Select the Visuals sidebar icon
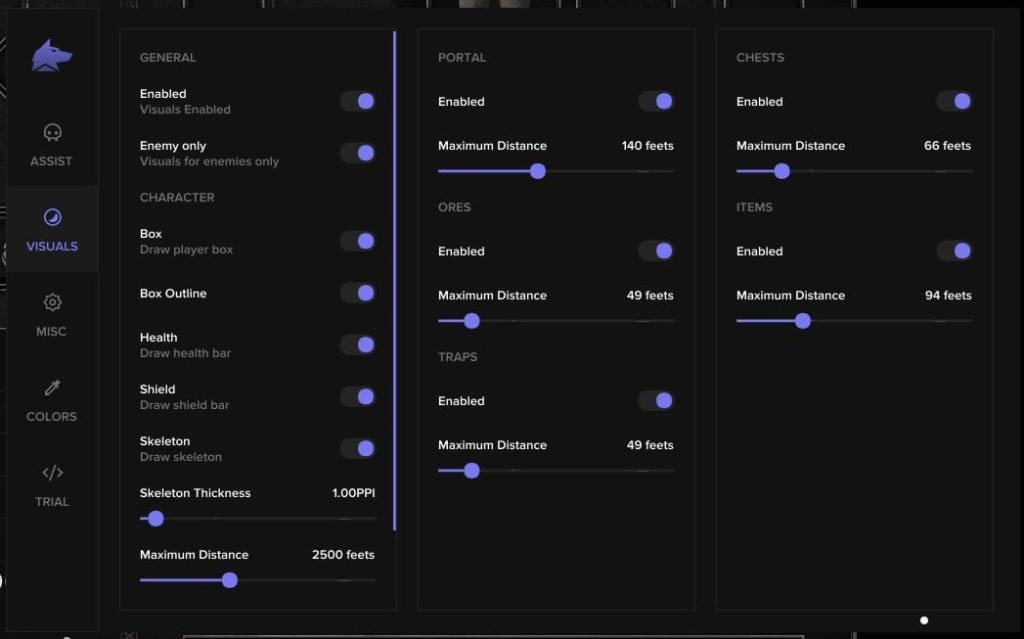The height and width of the screenshot is (639, 1024). pyautogui.click(x=52, y=218)
